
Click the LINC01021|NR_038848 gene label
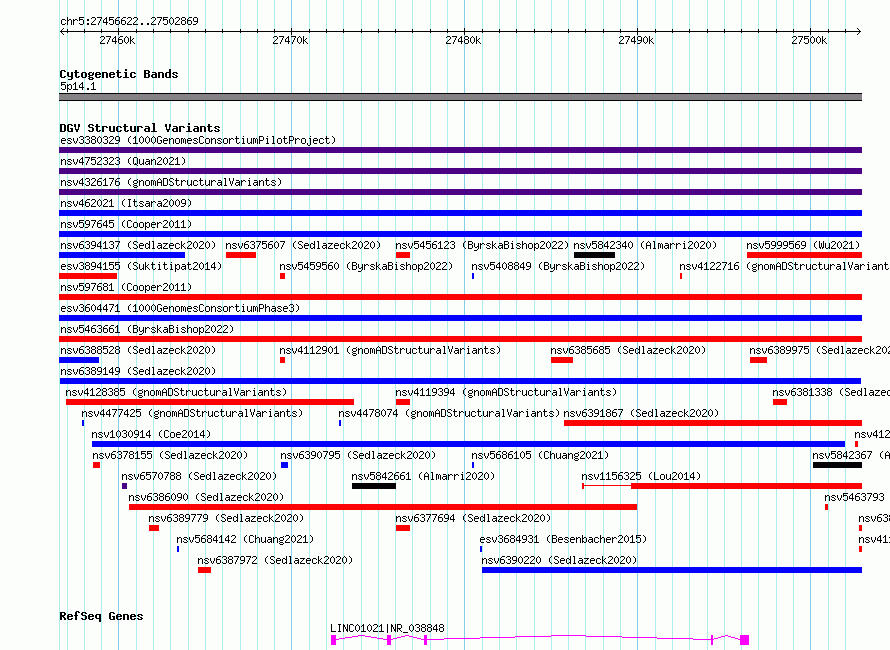(x=387, y=628)
